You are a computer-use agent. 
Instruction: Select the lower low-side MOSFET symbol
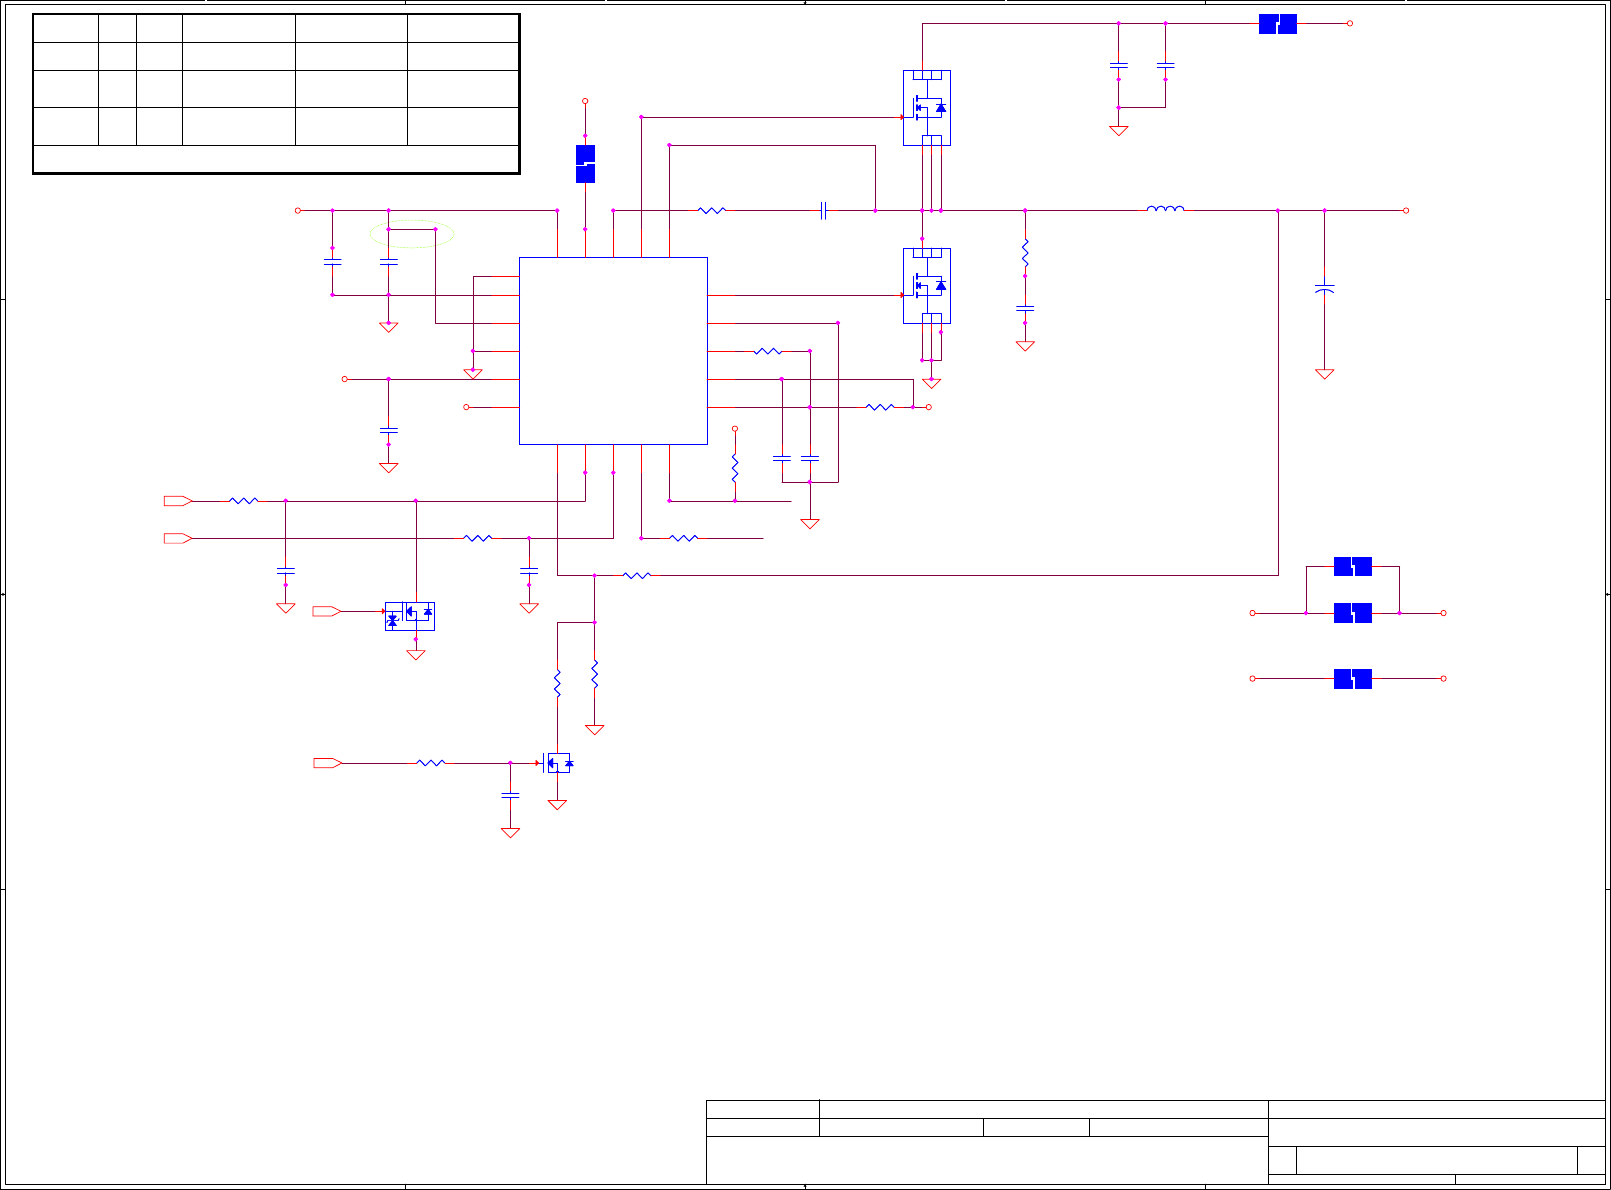tap(927, 286)
